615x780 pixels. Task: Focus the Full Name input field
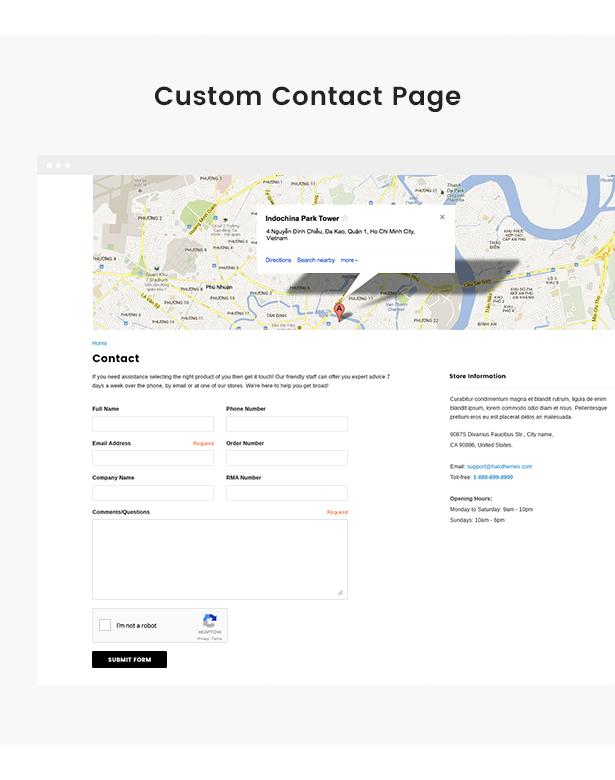(153, 424)
